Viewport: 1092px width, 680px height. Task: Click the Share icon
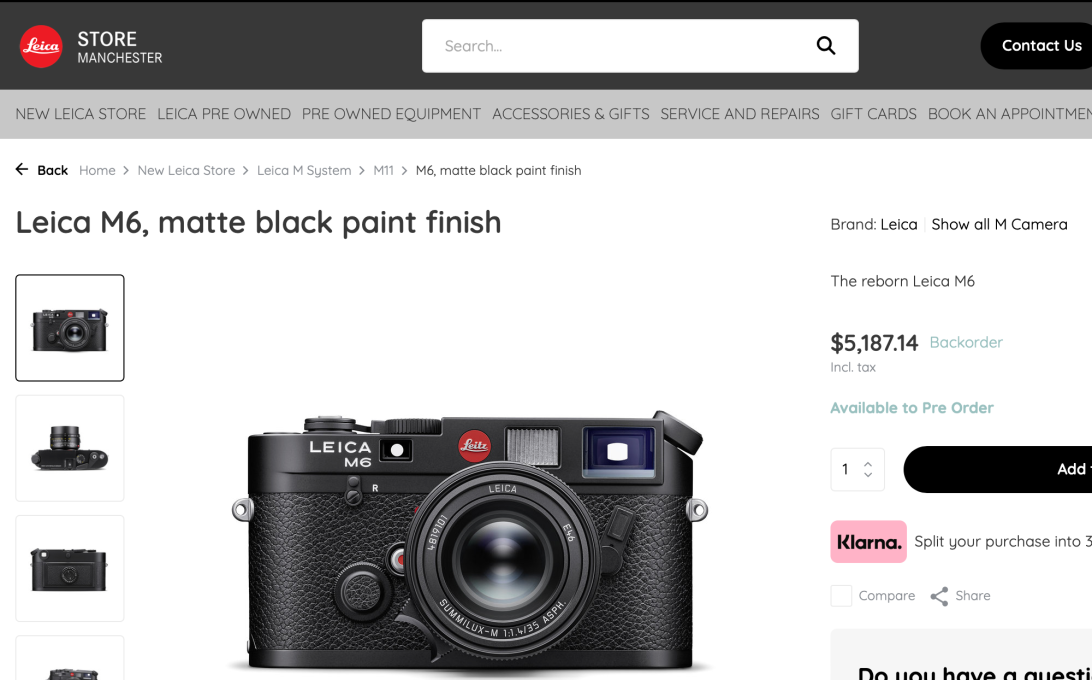pyautogui.click(x=939, y=596)
